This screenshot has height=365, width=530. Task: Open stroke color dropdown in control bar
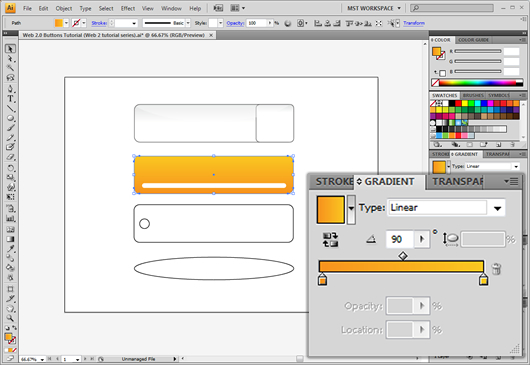pos(84,23)
